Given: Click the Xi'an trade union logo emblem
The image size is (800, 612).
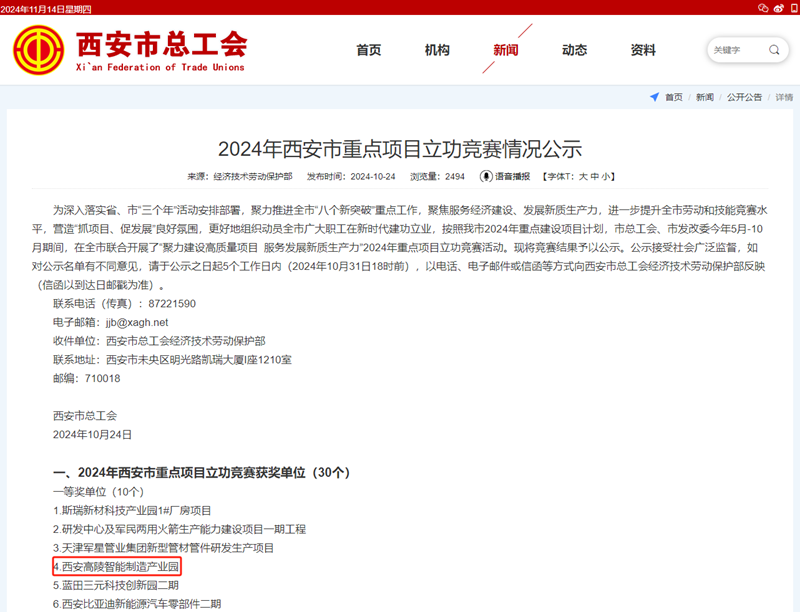Looking at the screenshot, I should coord(39,50).
